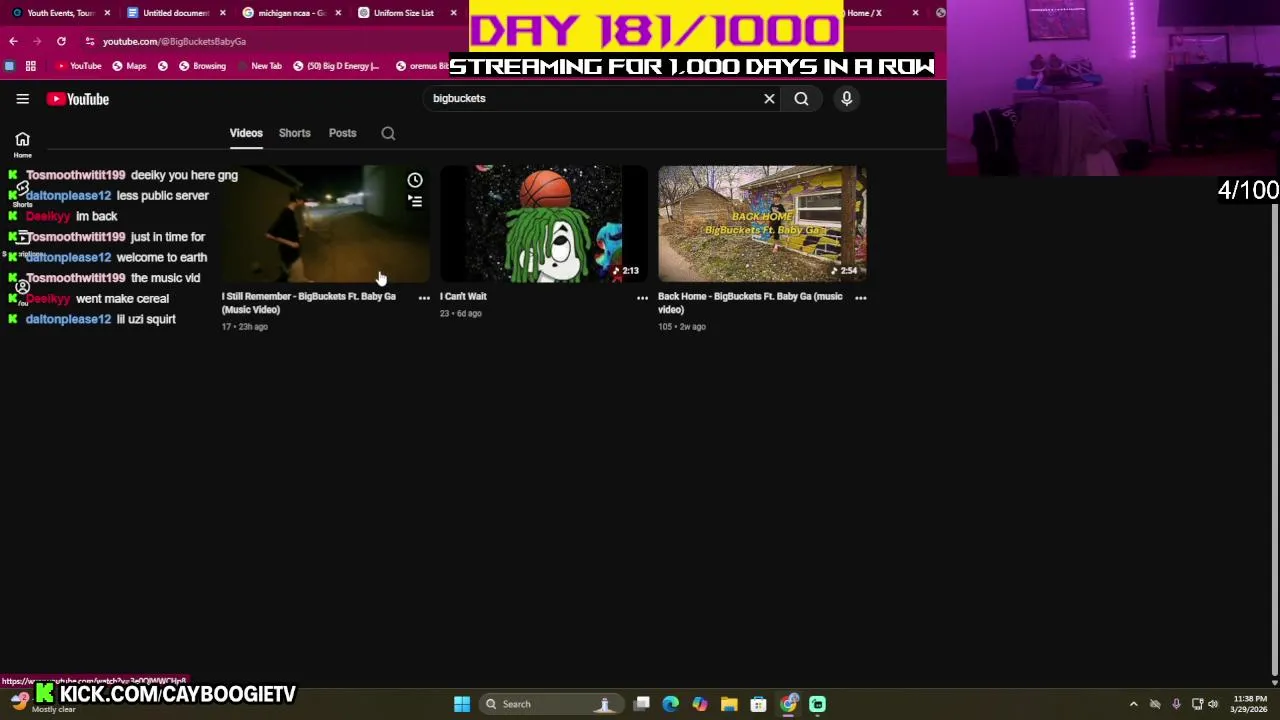
Task: Open the I Can't Wait video title
Action: point(463,297)
